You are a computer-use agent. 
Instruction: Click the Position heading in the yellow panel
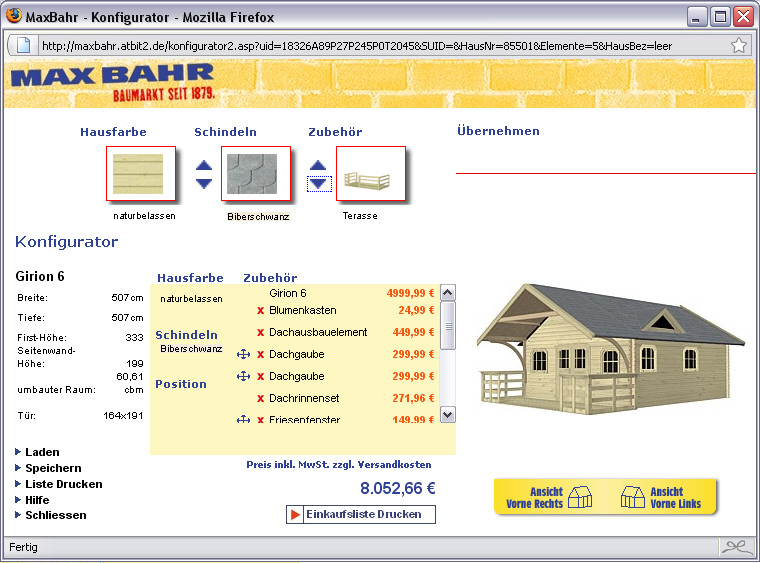pyautogui.click(x=181, y=384)
